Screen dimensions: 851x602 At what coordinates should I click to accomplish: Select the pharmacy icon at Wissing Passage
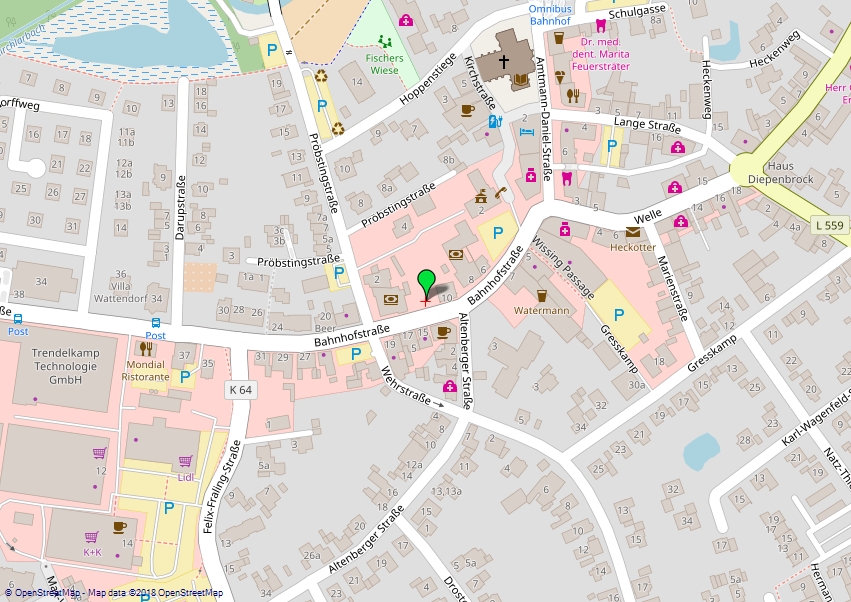click(x=565, y=229)
